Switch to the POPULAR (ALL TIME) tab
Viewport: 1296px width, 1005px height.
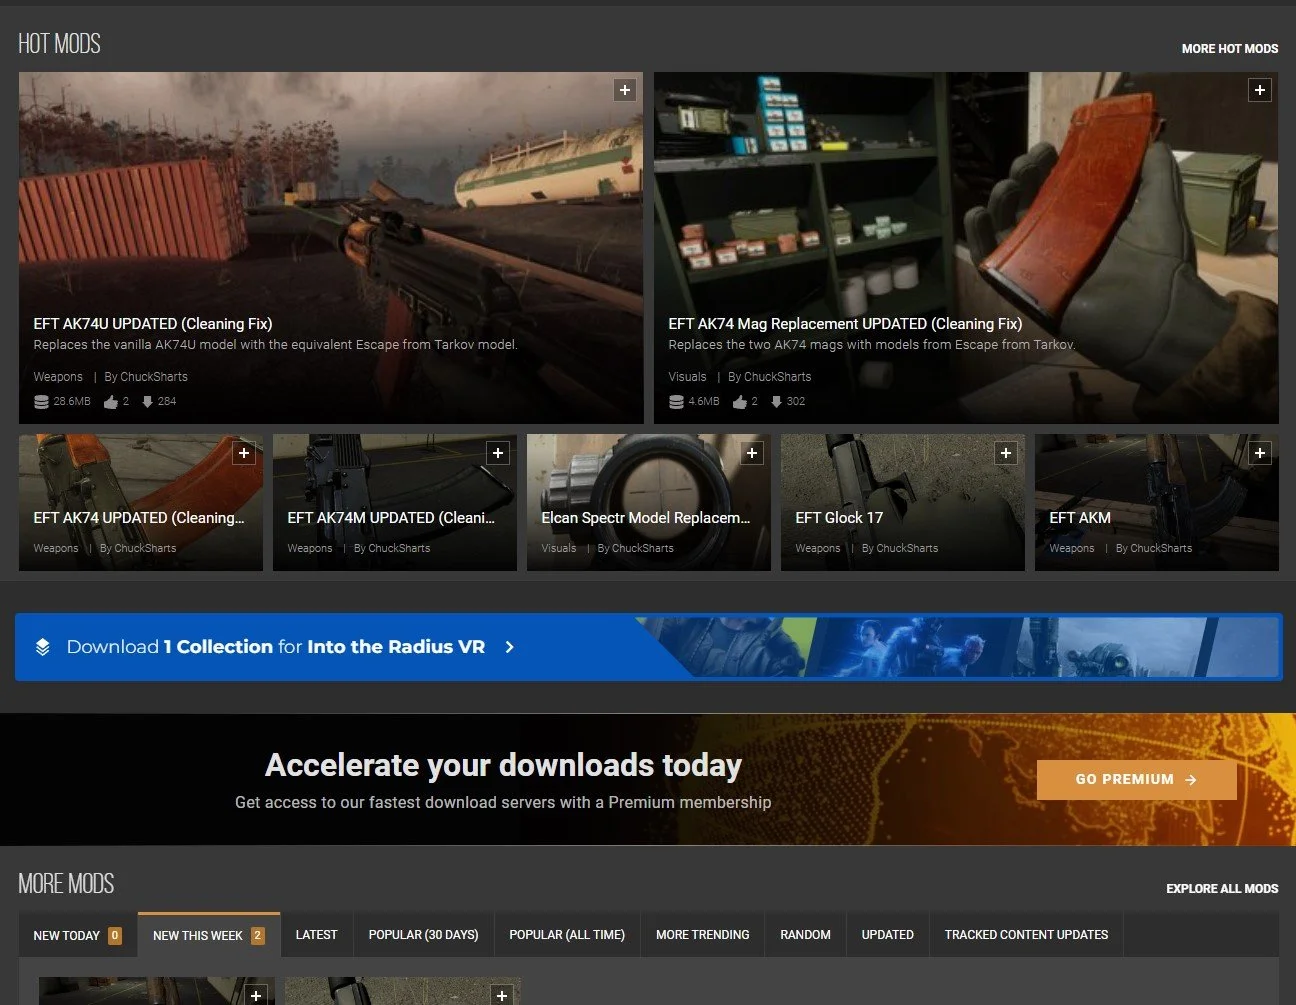tap(567, 934)
